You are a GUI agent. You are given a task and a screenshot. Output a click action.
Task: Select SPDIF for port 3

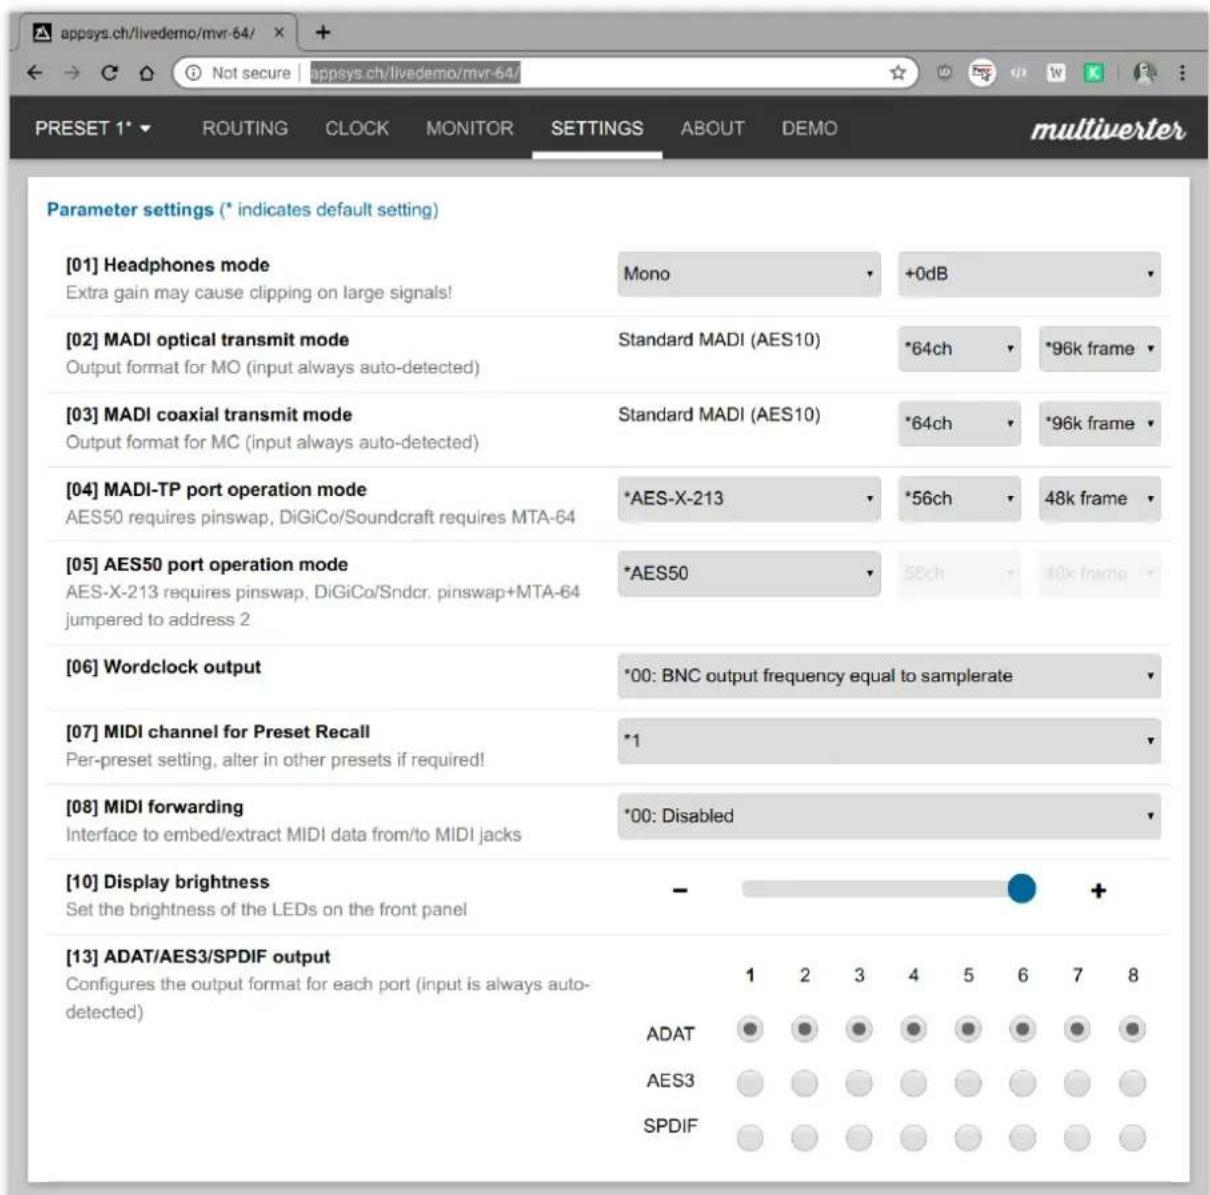click(x=859, y=1137)
